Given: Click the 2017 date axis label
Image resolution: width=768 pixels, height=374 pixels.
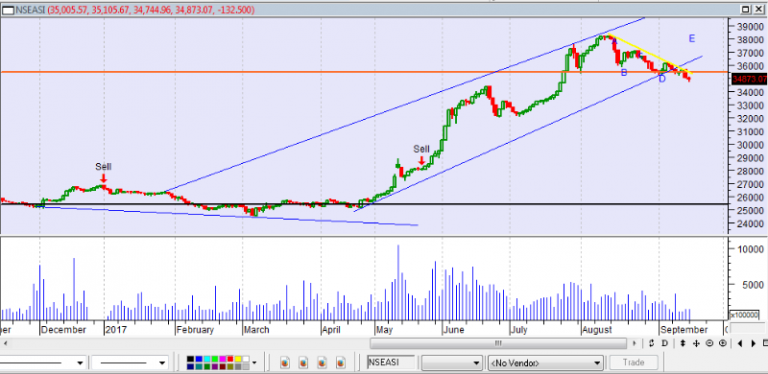Looking at the screenshot, I should (x=116, y=330).
